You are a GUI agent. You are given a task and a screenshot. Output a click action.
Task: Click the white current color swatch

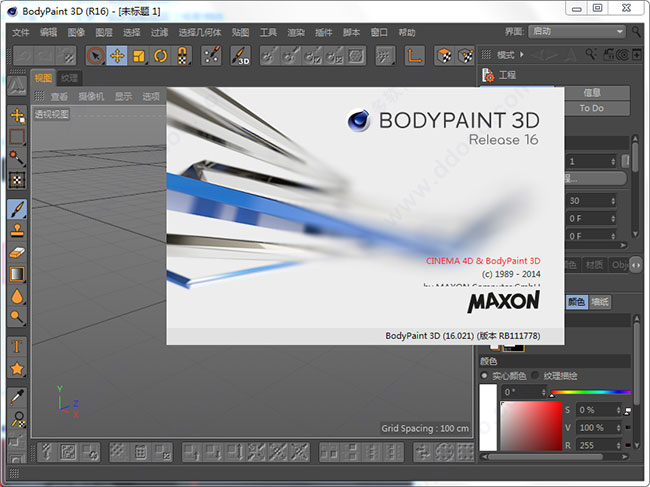(488, 417)
